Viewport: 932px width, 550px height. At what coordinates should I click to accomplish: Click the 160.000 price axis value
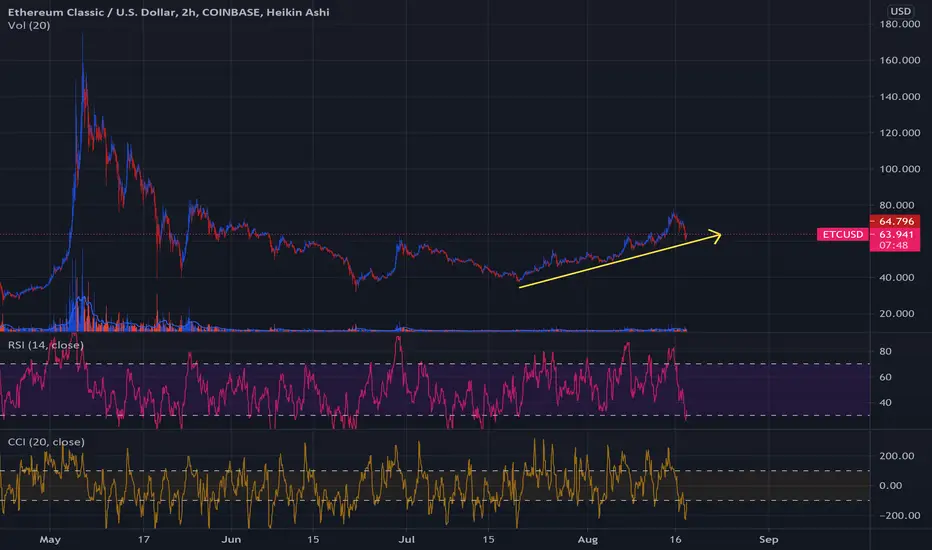(x=900, y=60)
